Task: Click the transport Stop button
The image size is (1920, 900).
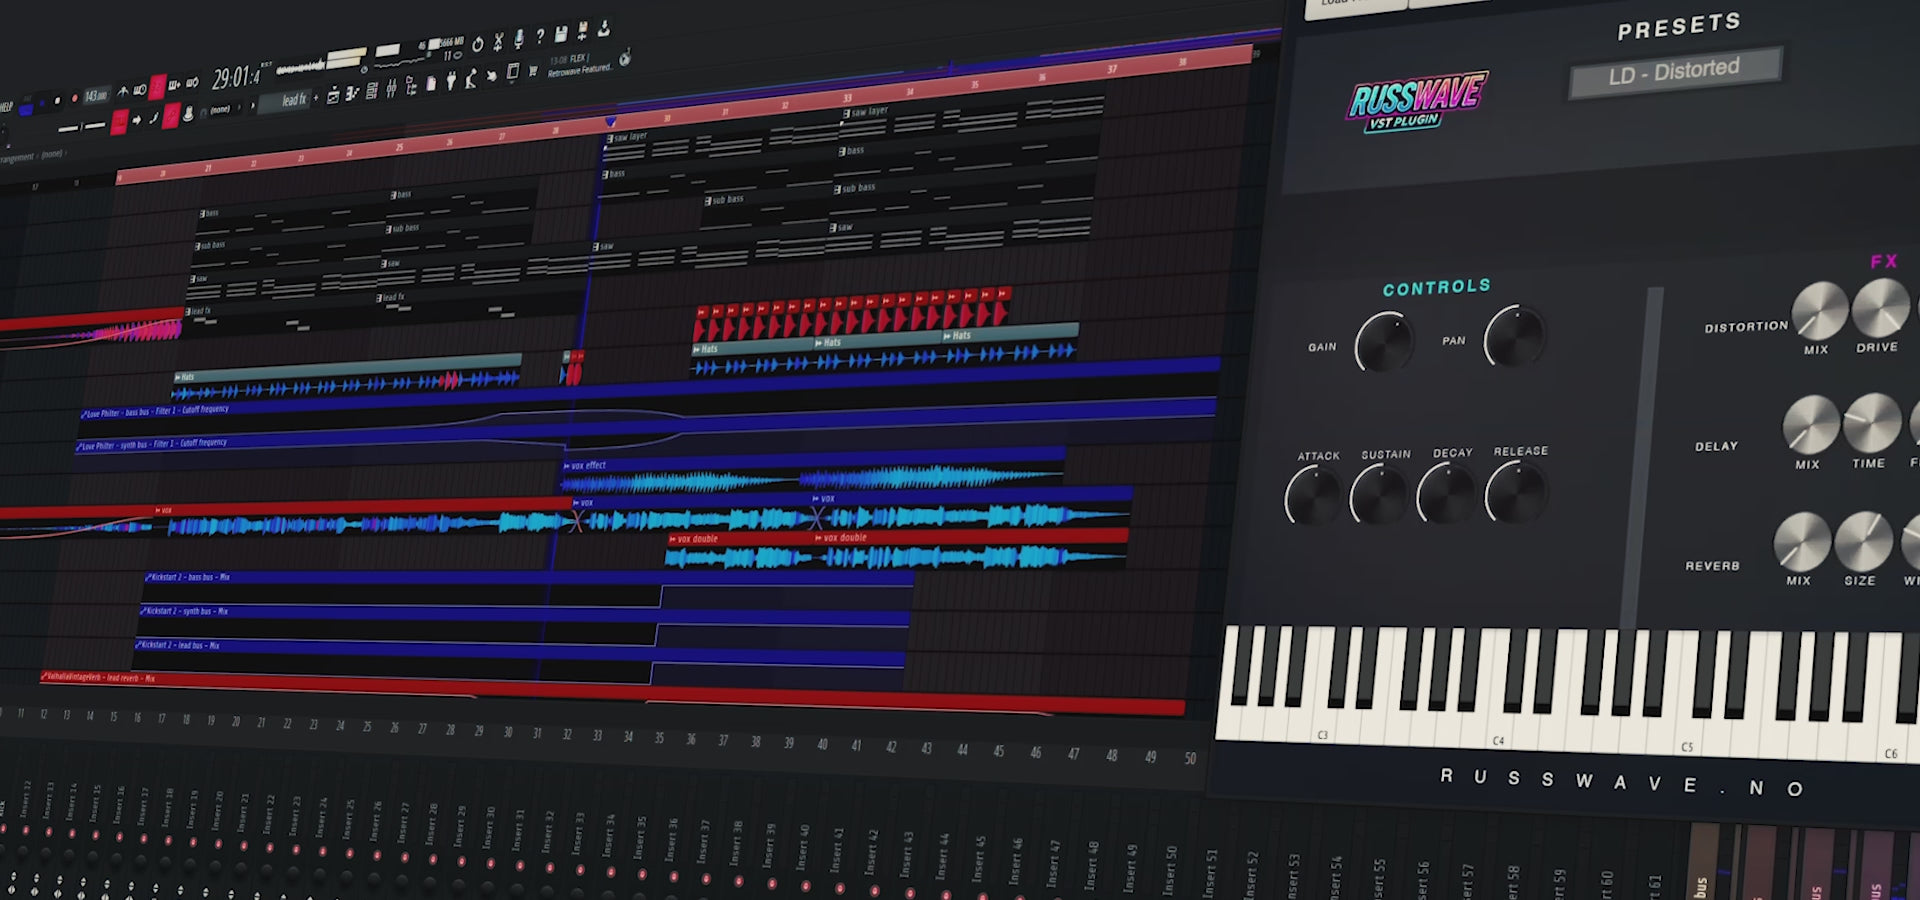Action: click(57, 100)
